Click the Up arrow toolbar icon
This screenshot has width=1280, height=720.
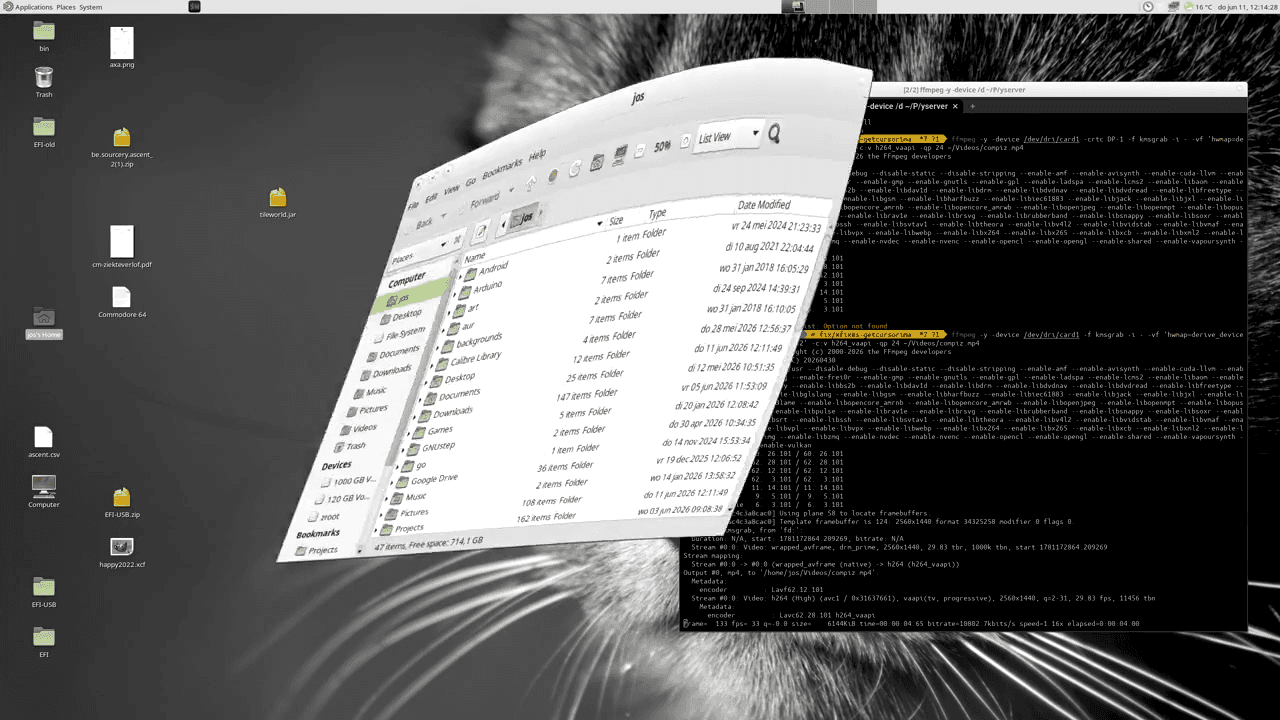(531, 183)
